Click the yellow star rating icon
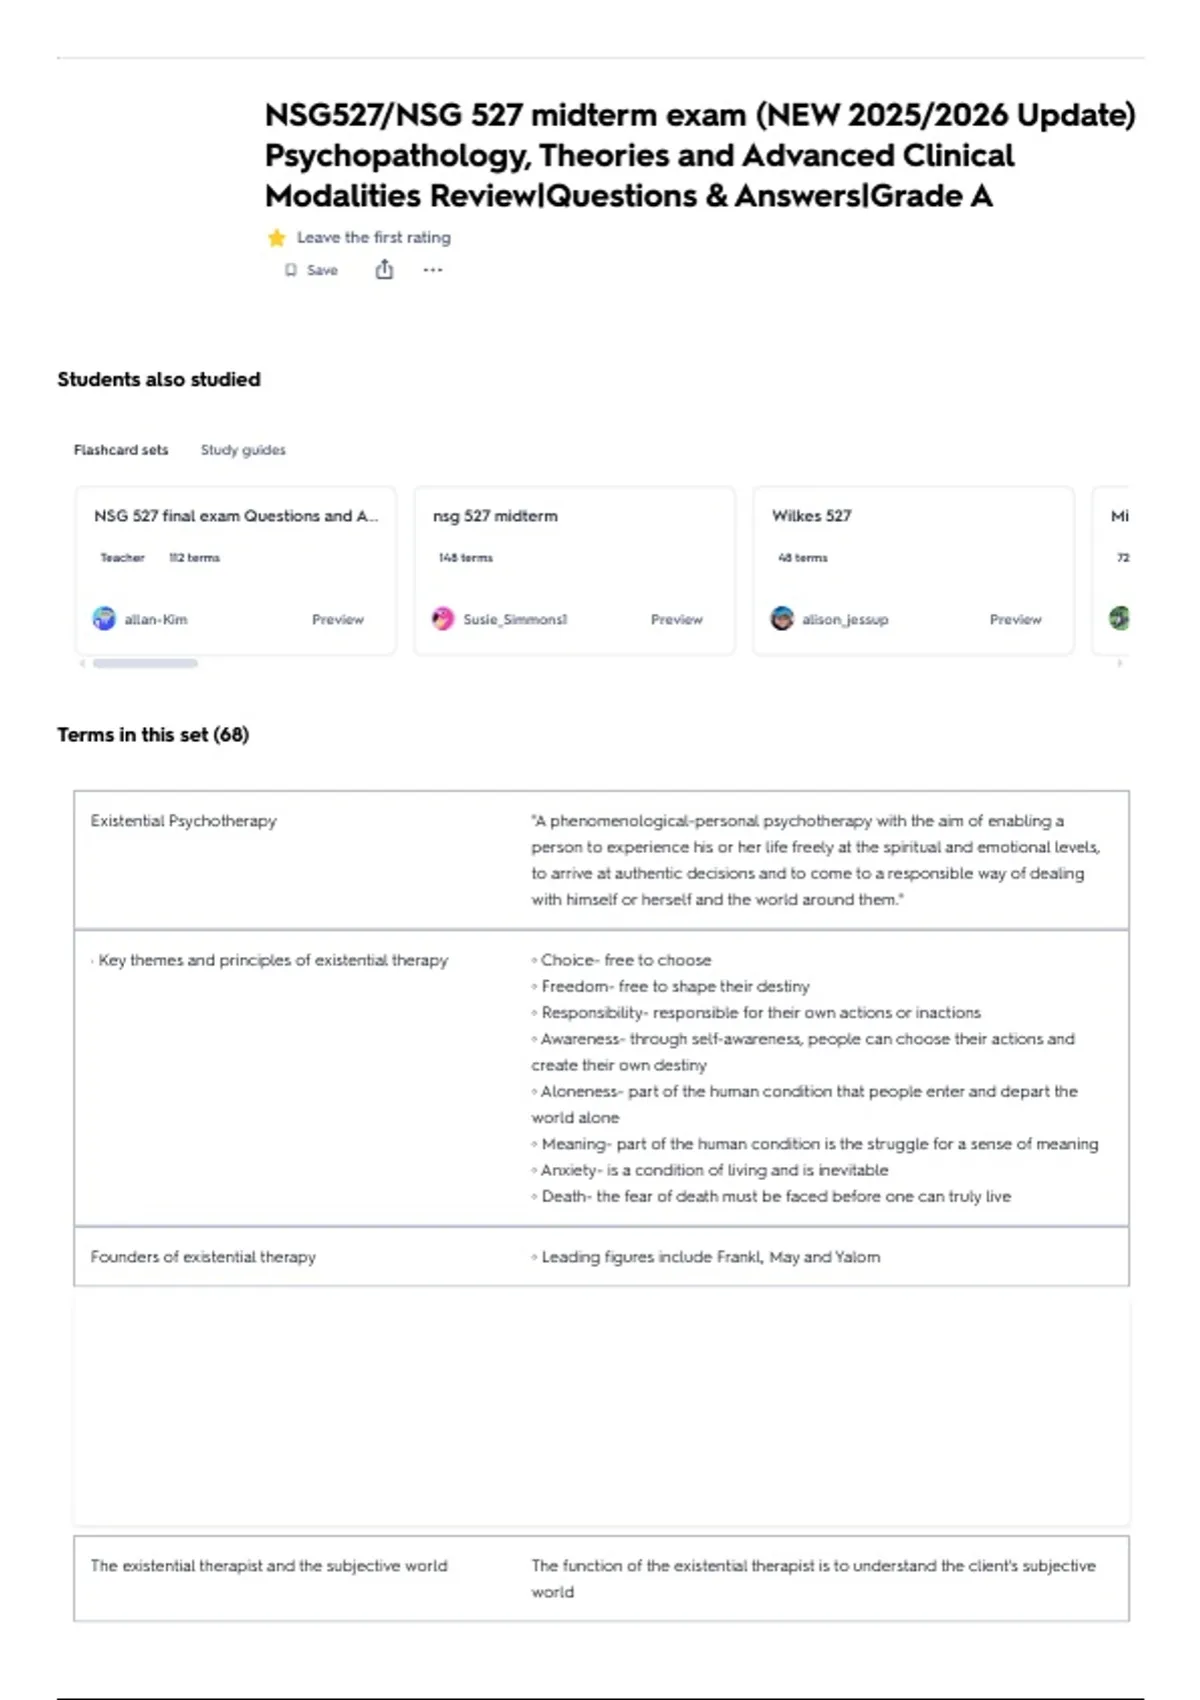Screen dimensions: 1200x1700 click(276, 238)
